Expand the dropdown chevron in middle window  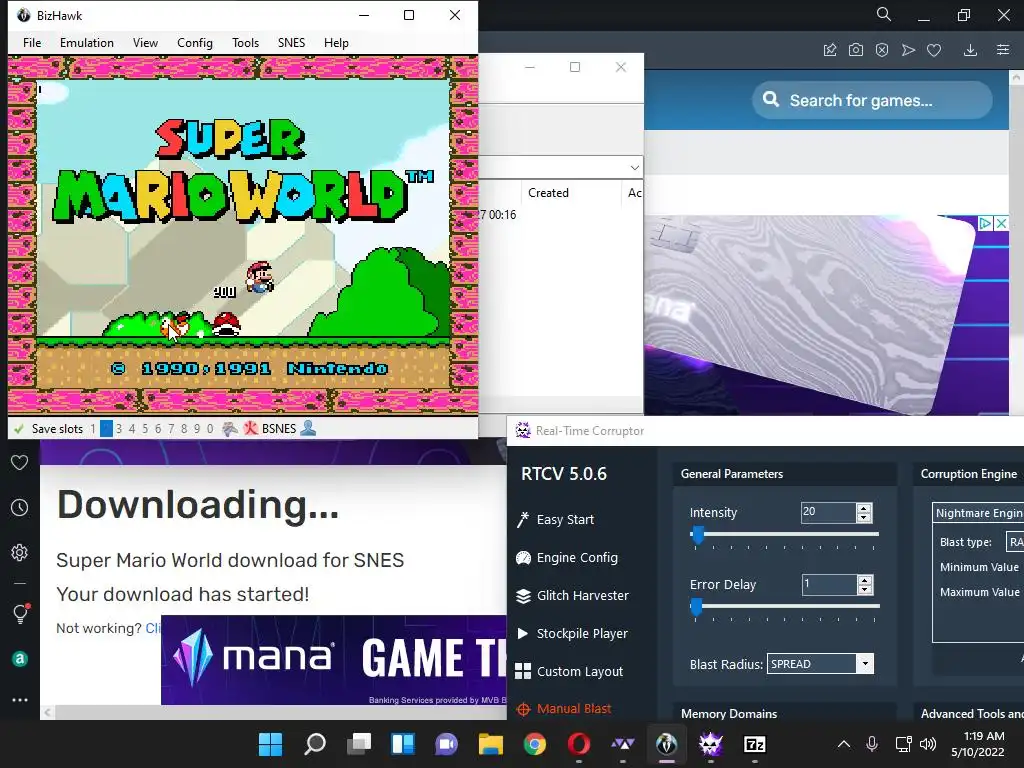(x=634, y=168)
